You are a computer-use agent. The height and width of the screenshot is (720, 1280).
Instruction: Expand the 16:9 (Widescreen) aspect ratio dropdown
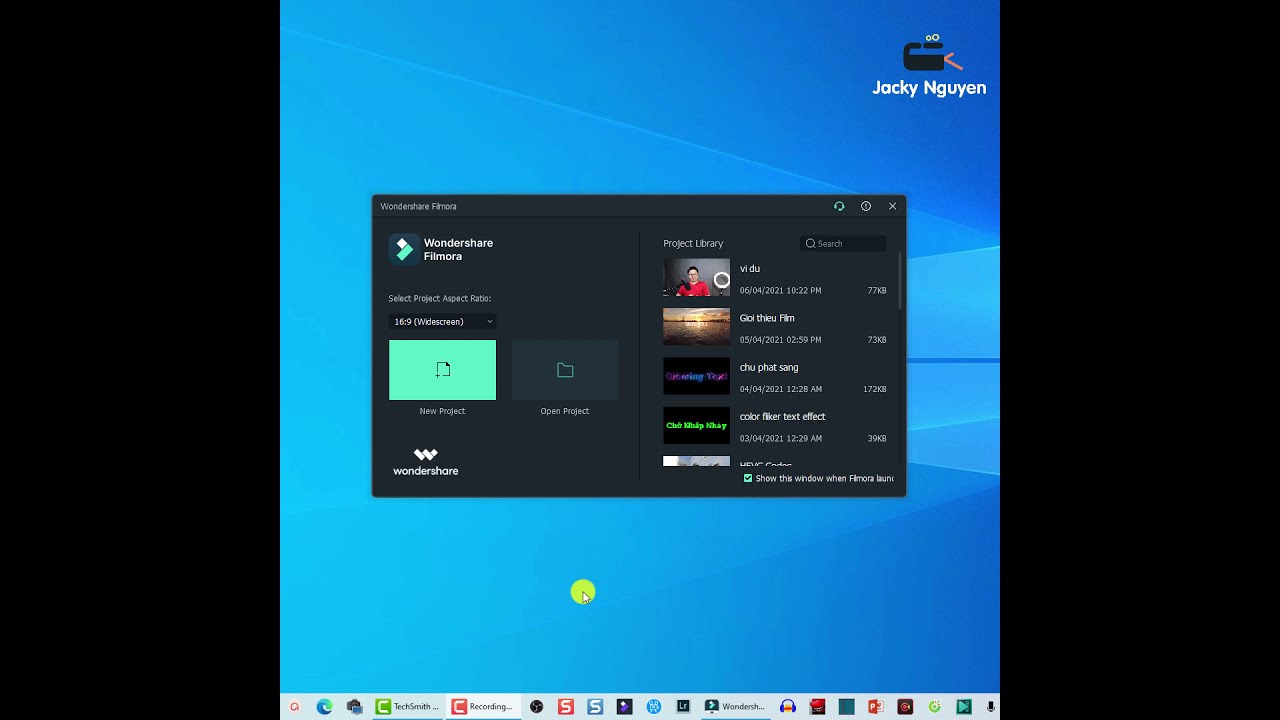442,321
